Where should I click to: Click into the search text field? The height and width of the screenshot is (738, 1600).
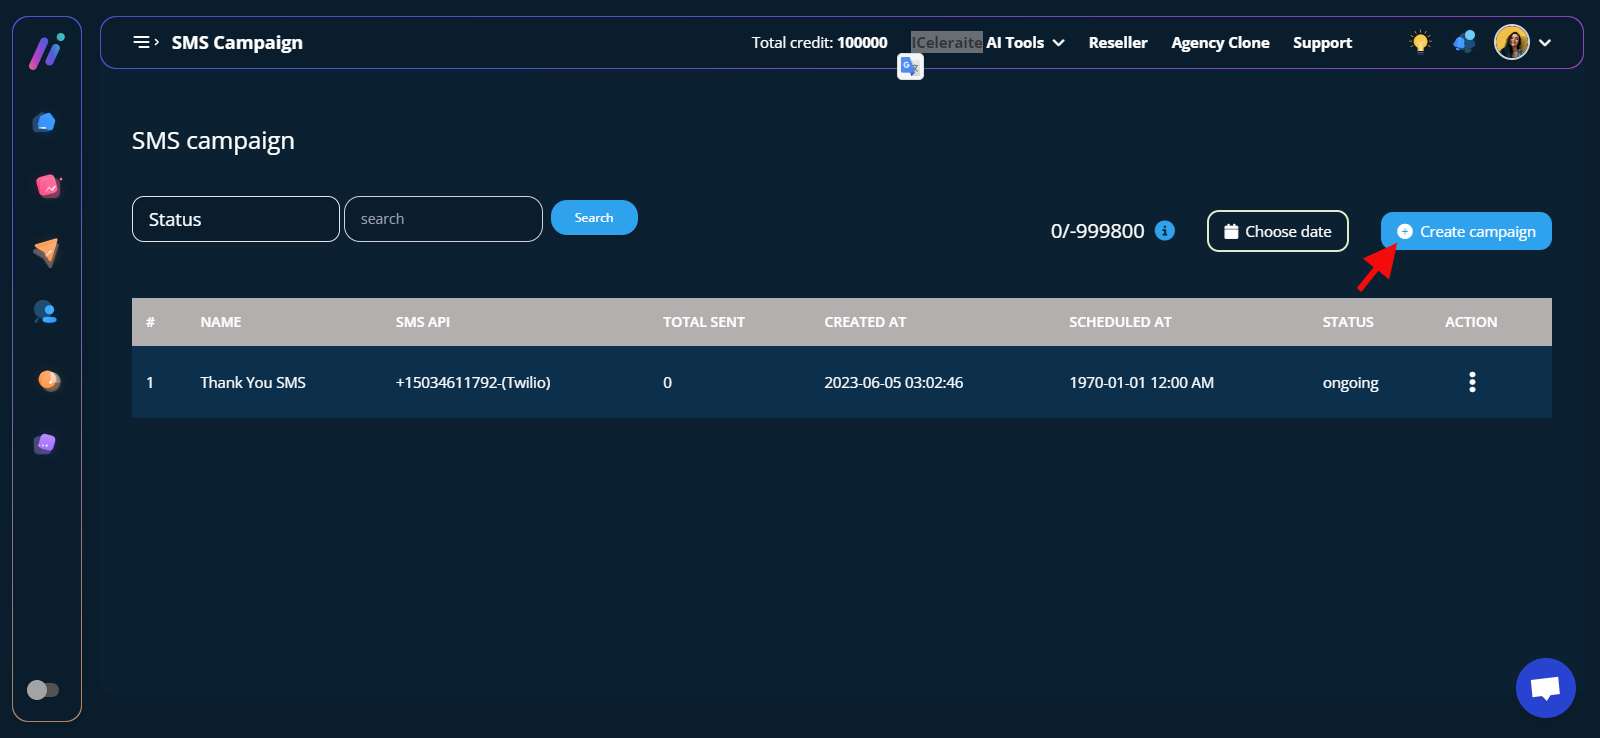point(443,219)
